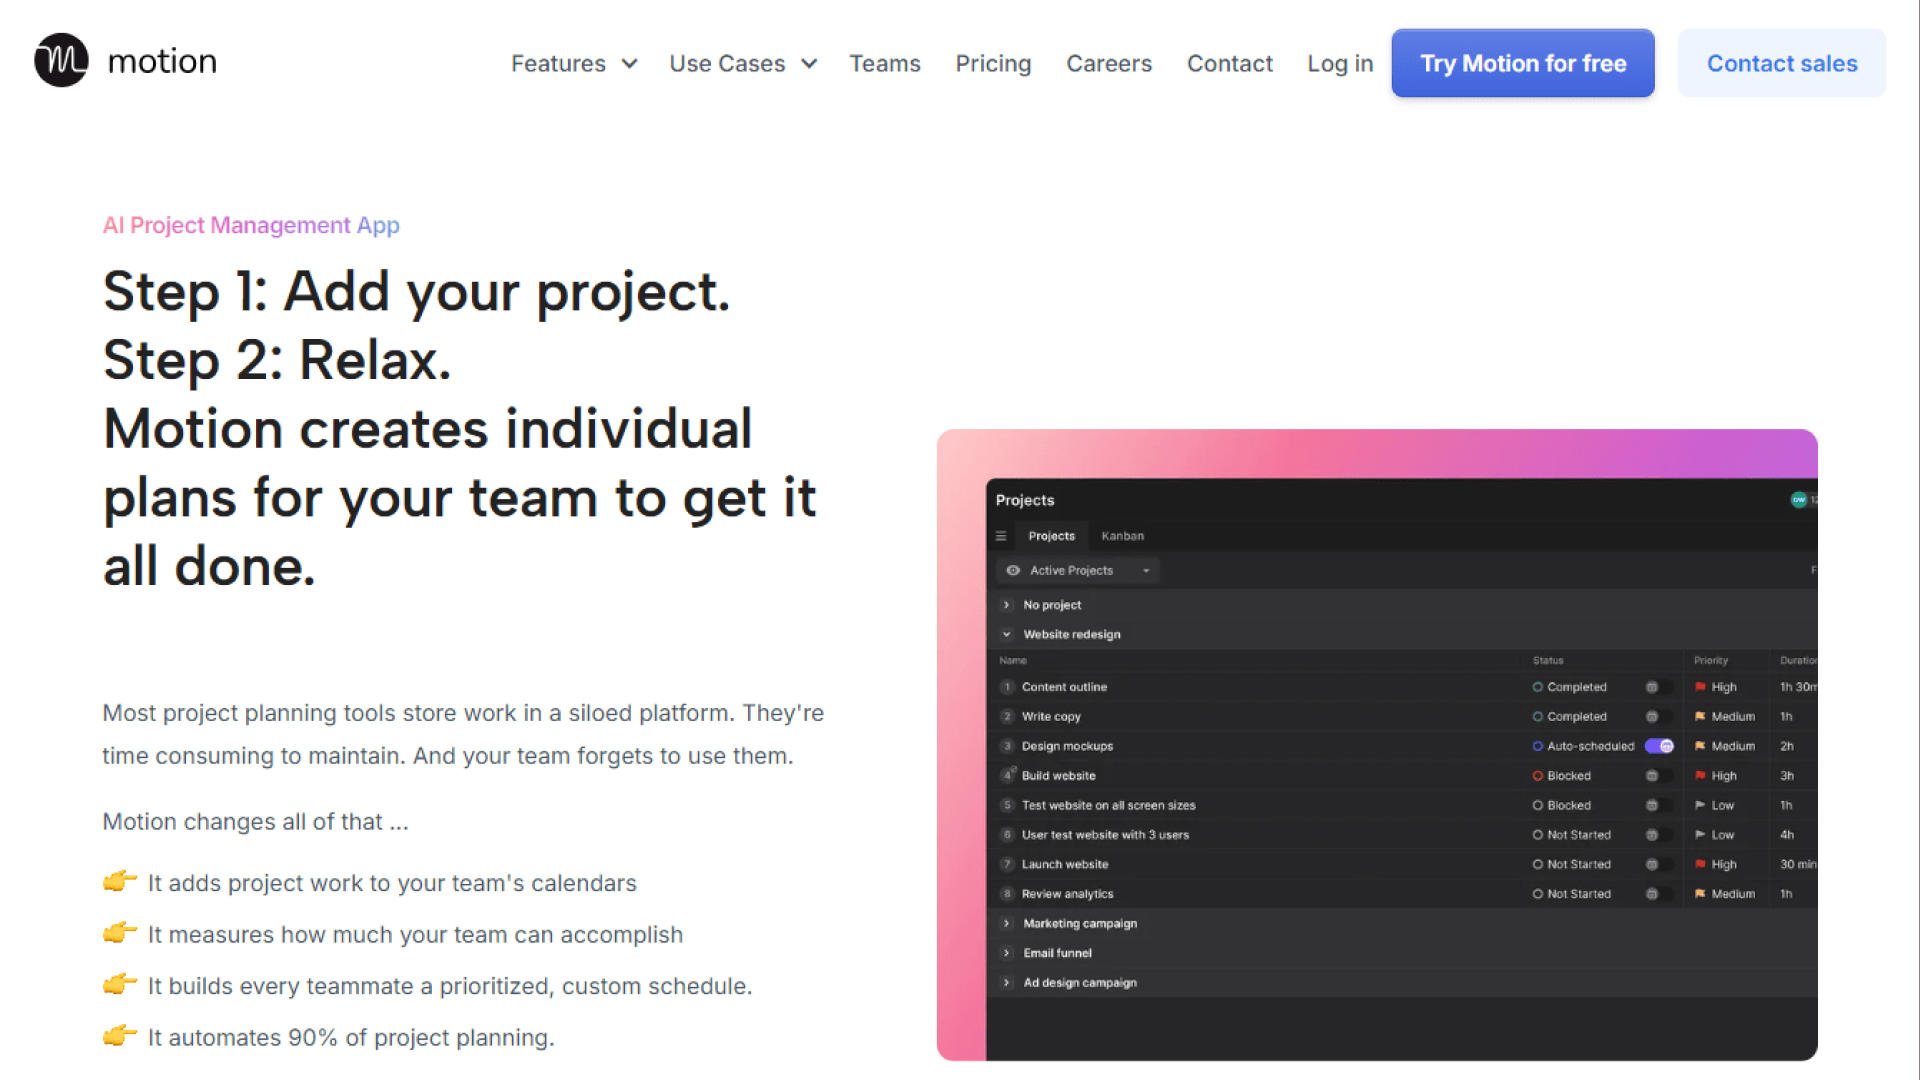This screenshot has height=1080, width=1920.
Task: Click the Low flag for User test website
Action: [1700, 835]
